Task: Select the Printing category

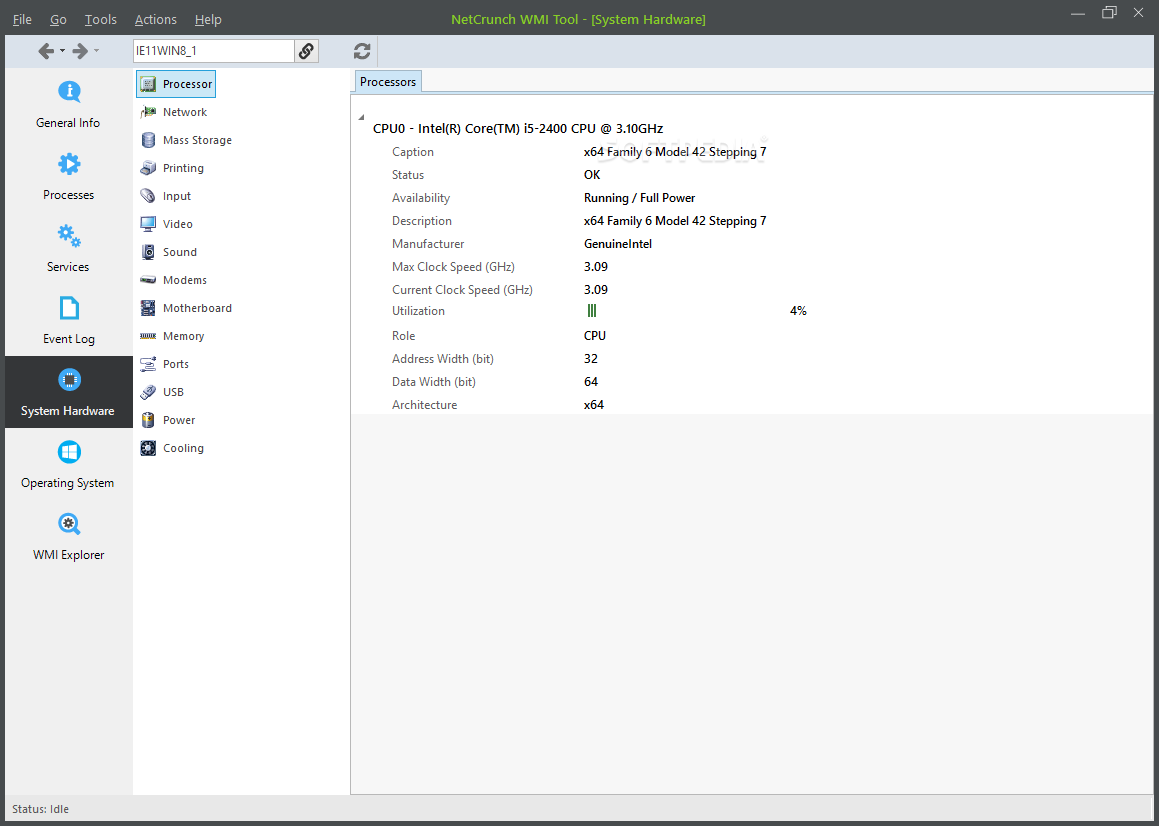Action: (x=173, y=169)
